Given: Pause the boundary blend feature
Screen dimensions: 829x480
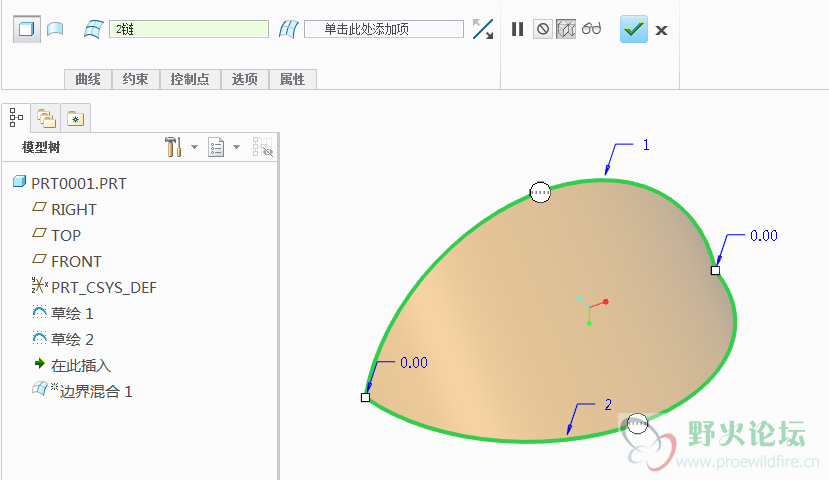Looking at the screenshot, I should [518, 29].
